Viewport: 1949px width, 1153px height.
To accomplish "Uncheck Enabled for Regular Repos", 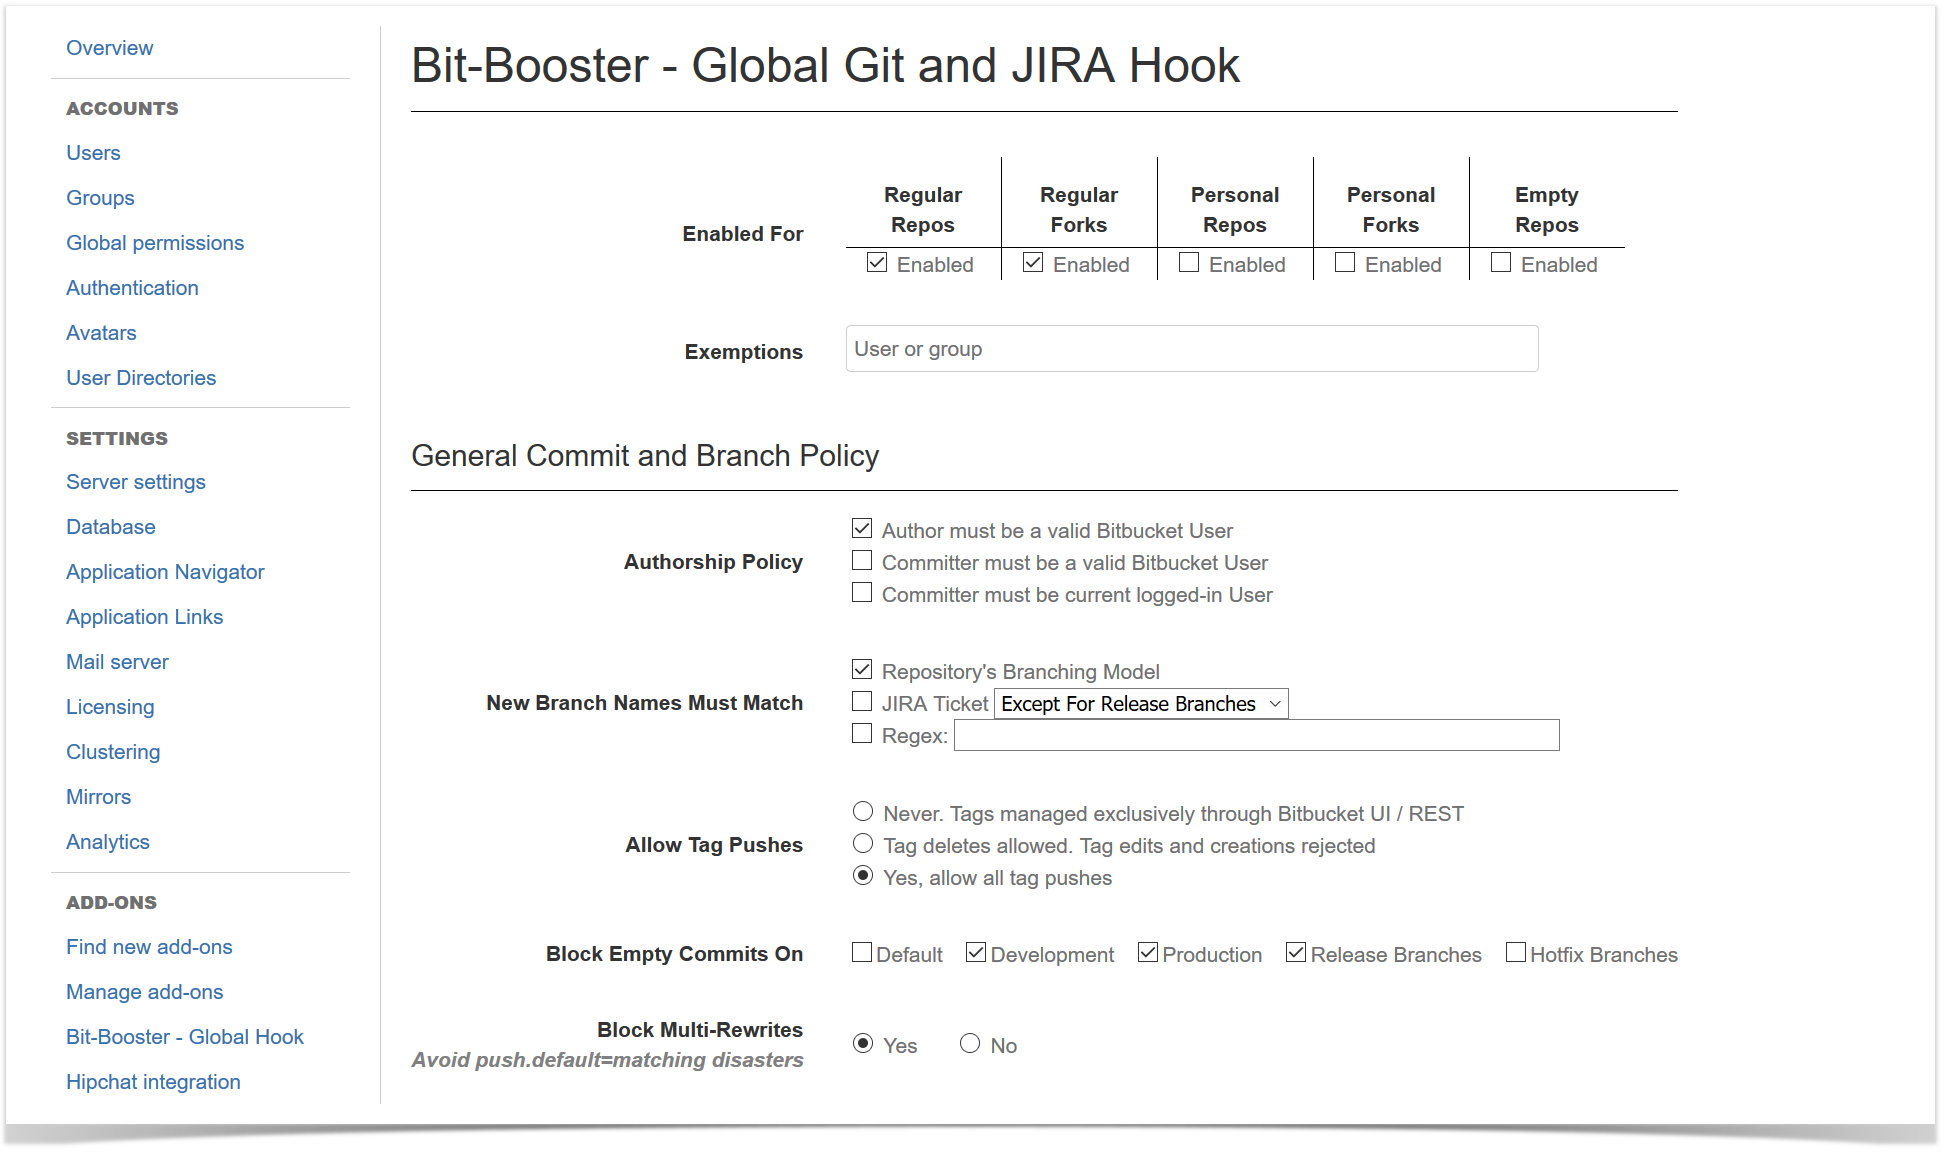I will pyautogui.click(x=877, y=262).
